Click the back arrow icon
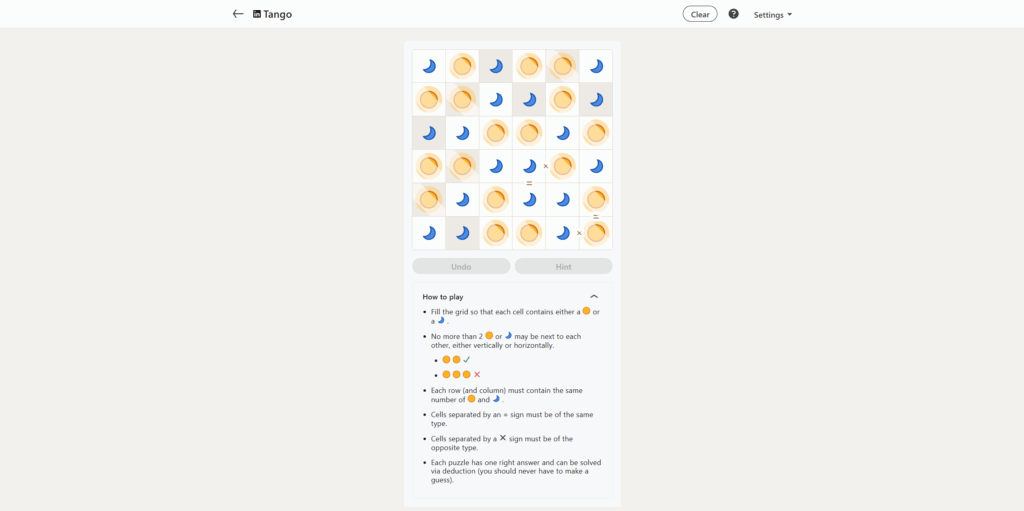Screen dimensions: 1024x511 pos(238,14)
